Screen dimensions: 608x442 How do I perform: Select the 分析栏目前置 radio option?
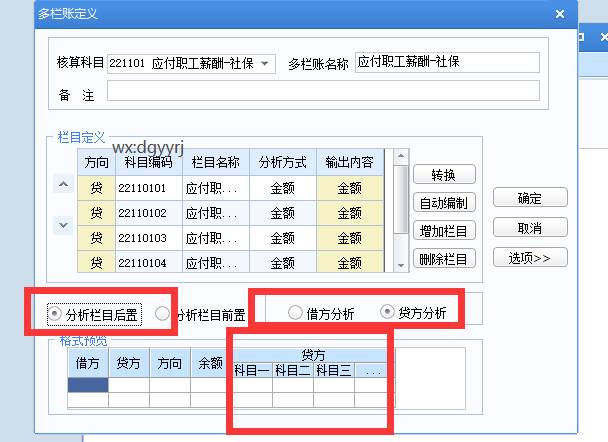pyautogui.click(x=163, y=314)
